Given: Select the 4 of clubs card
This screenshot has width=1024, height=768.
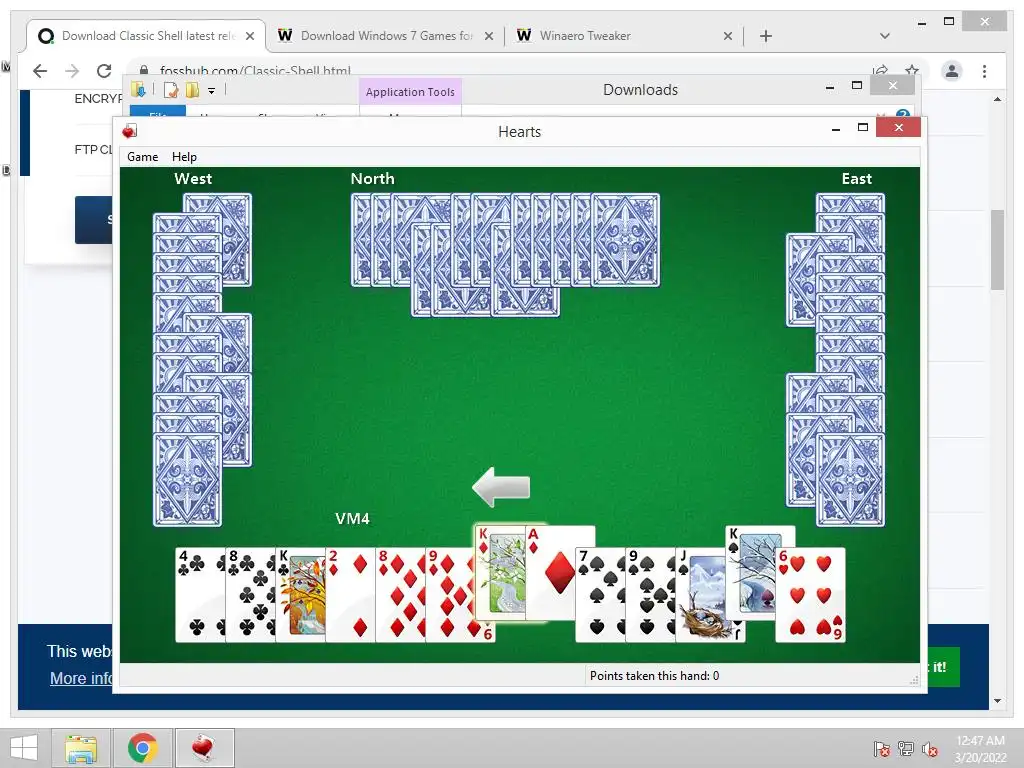Looking at the screenshot, I should point(200,595).
